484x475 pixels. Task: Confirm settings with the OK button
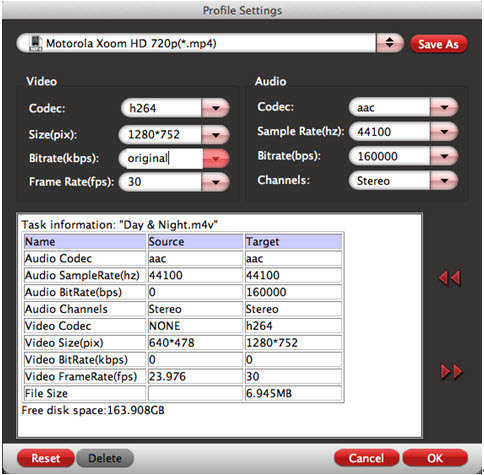point(435,458)
